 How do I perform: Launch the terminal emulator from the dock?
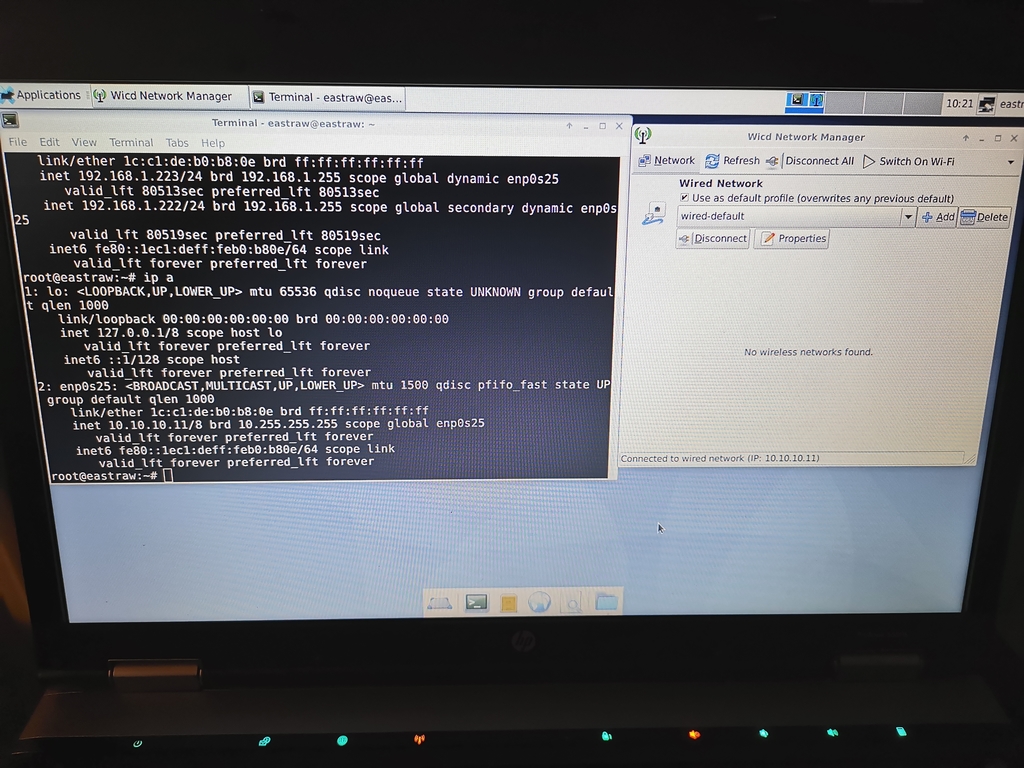click(476, 602)
